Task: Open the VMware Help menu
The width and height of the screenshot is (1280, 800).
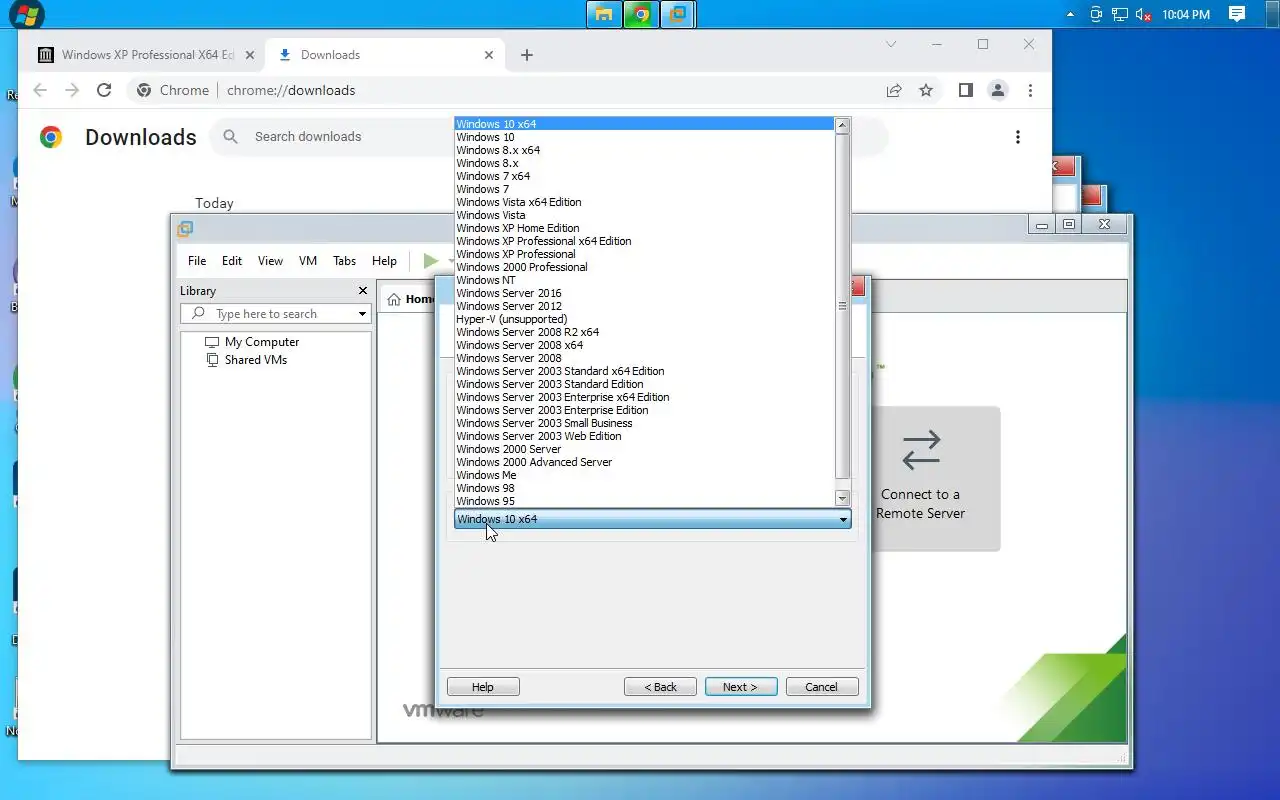Action: coord(384,261)
